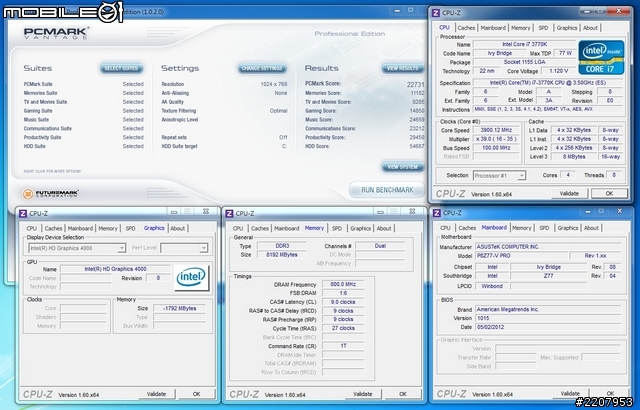
Task: Click the GPU Name field Intel(R) HD Graphics 4000
Action: (x=115, y=269)
